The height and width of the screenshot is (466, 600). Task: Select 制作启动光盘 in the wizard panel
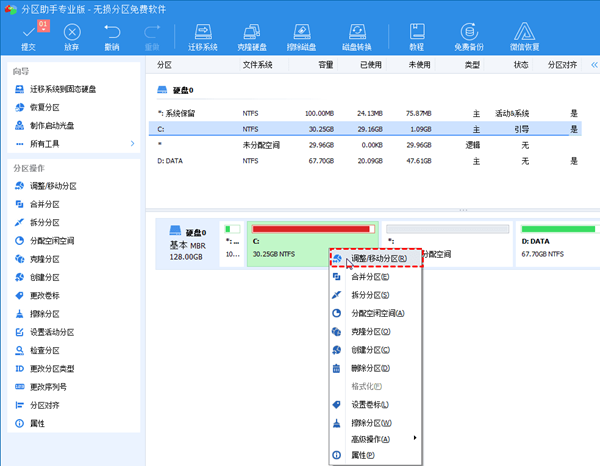coord(44,125)
